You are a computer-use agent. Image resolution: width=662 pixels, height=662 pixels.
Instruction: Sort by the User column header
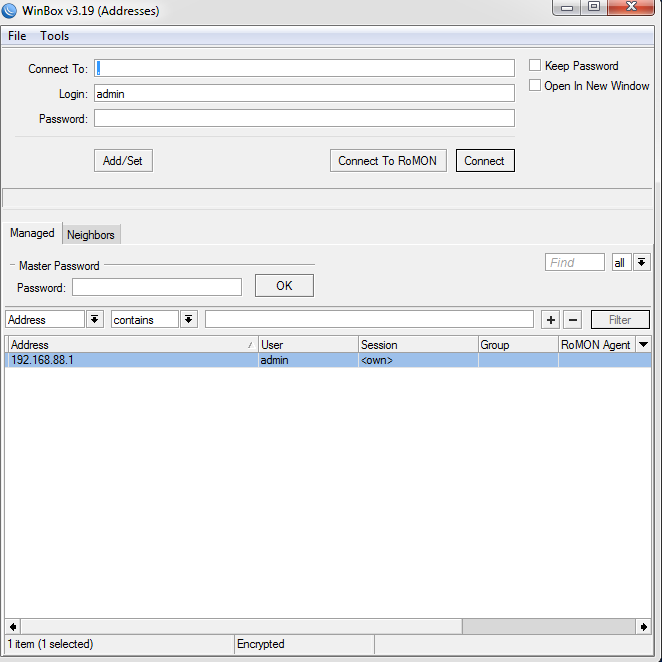pos(308,345)
